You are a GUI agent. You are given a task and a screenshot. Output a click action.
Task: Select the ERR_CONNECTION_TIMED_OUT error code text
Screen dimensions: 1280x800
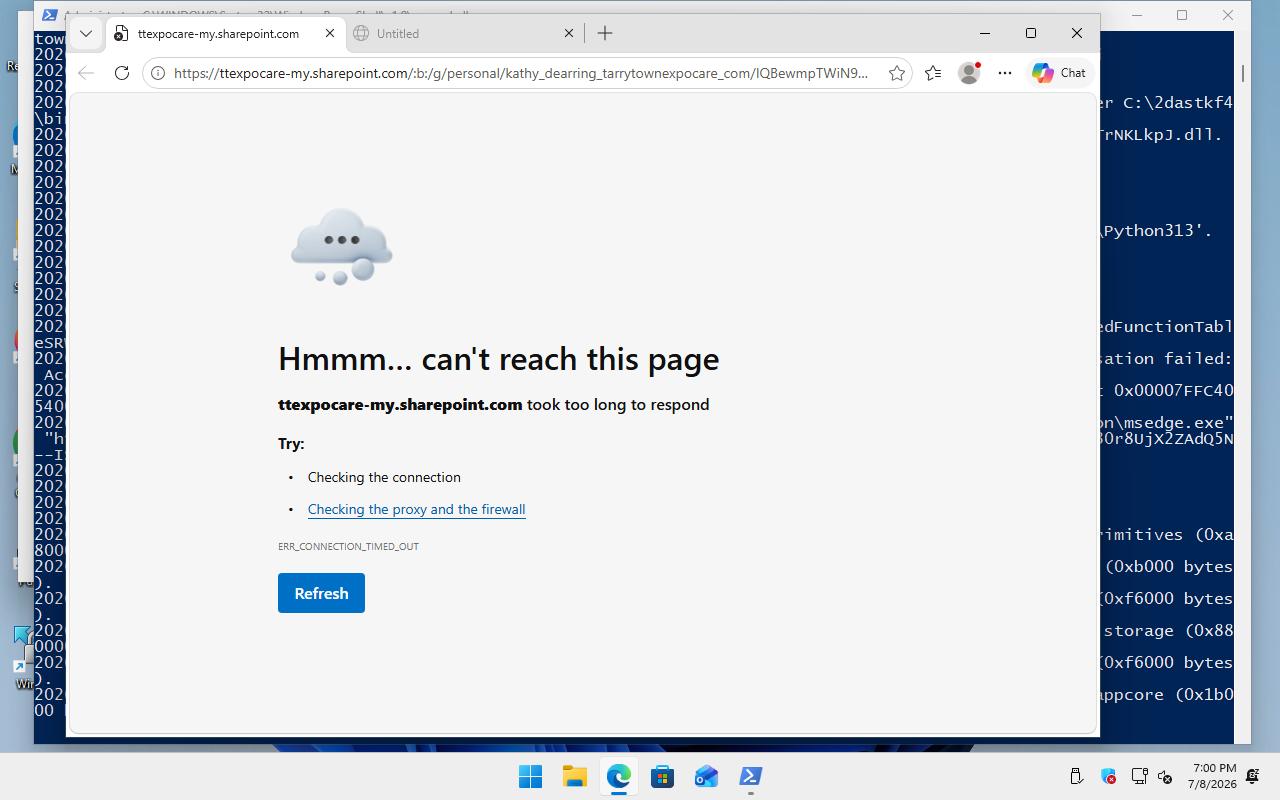(x=348, y=546)
